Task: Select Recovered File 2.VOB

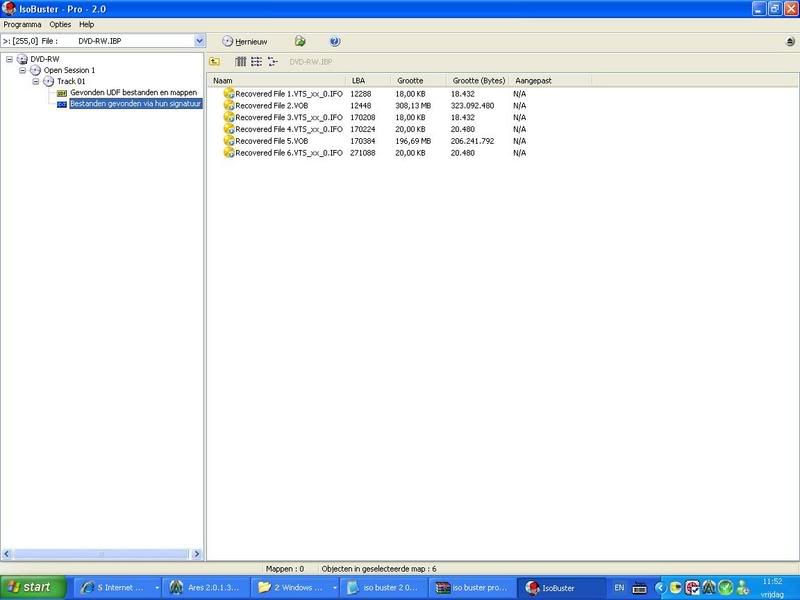Action: (x=271, y=106)
